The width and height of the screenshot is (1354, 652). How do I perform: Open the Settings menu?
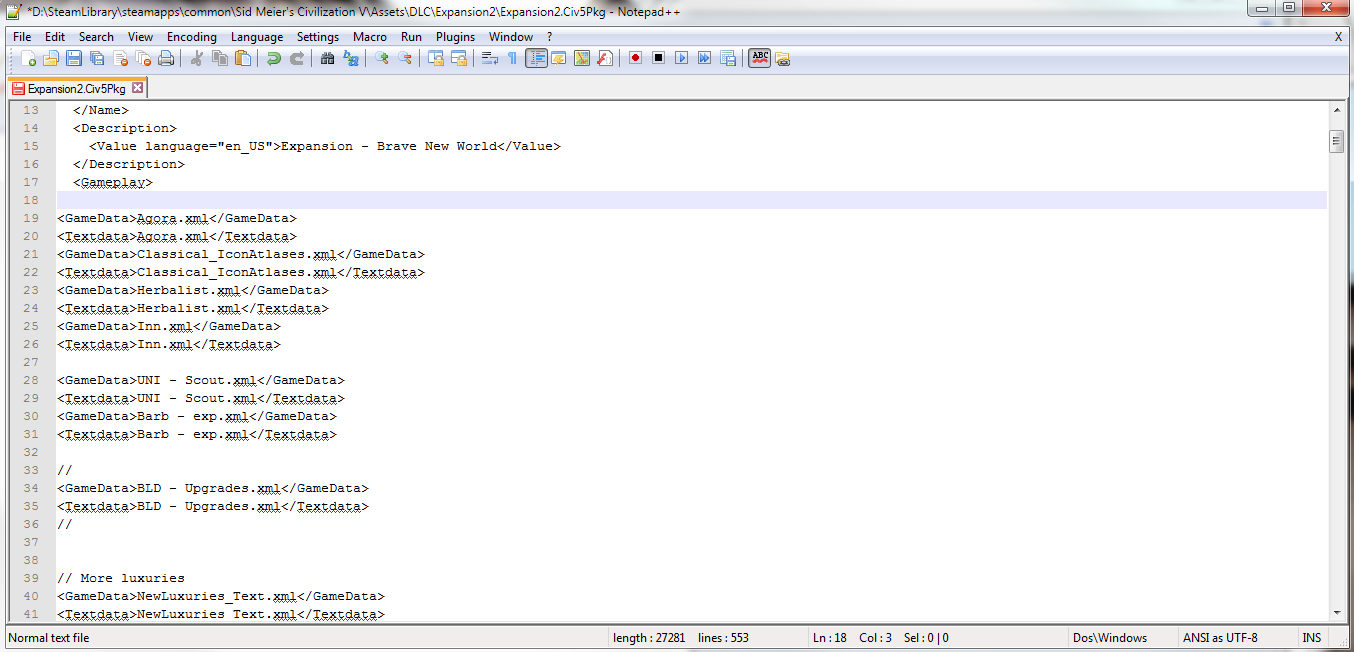pyautogui.click(x=318, y=37)
